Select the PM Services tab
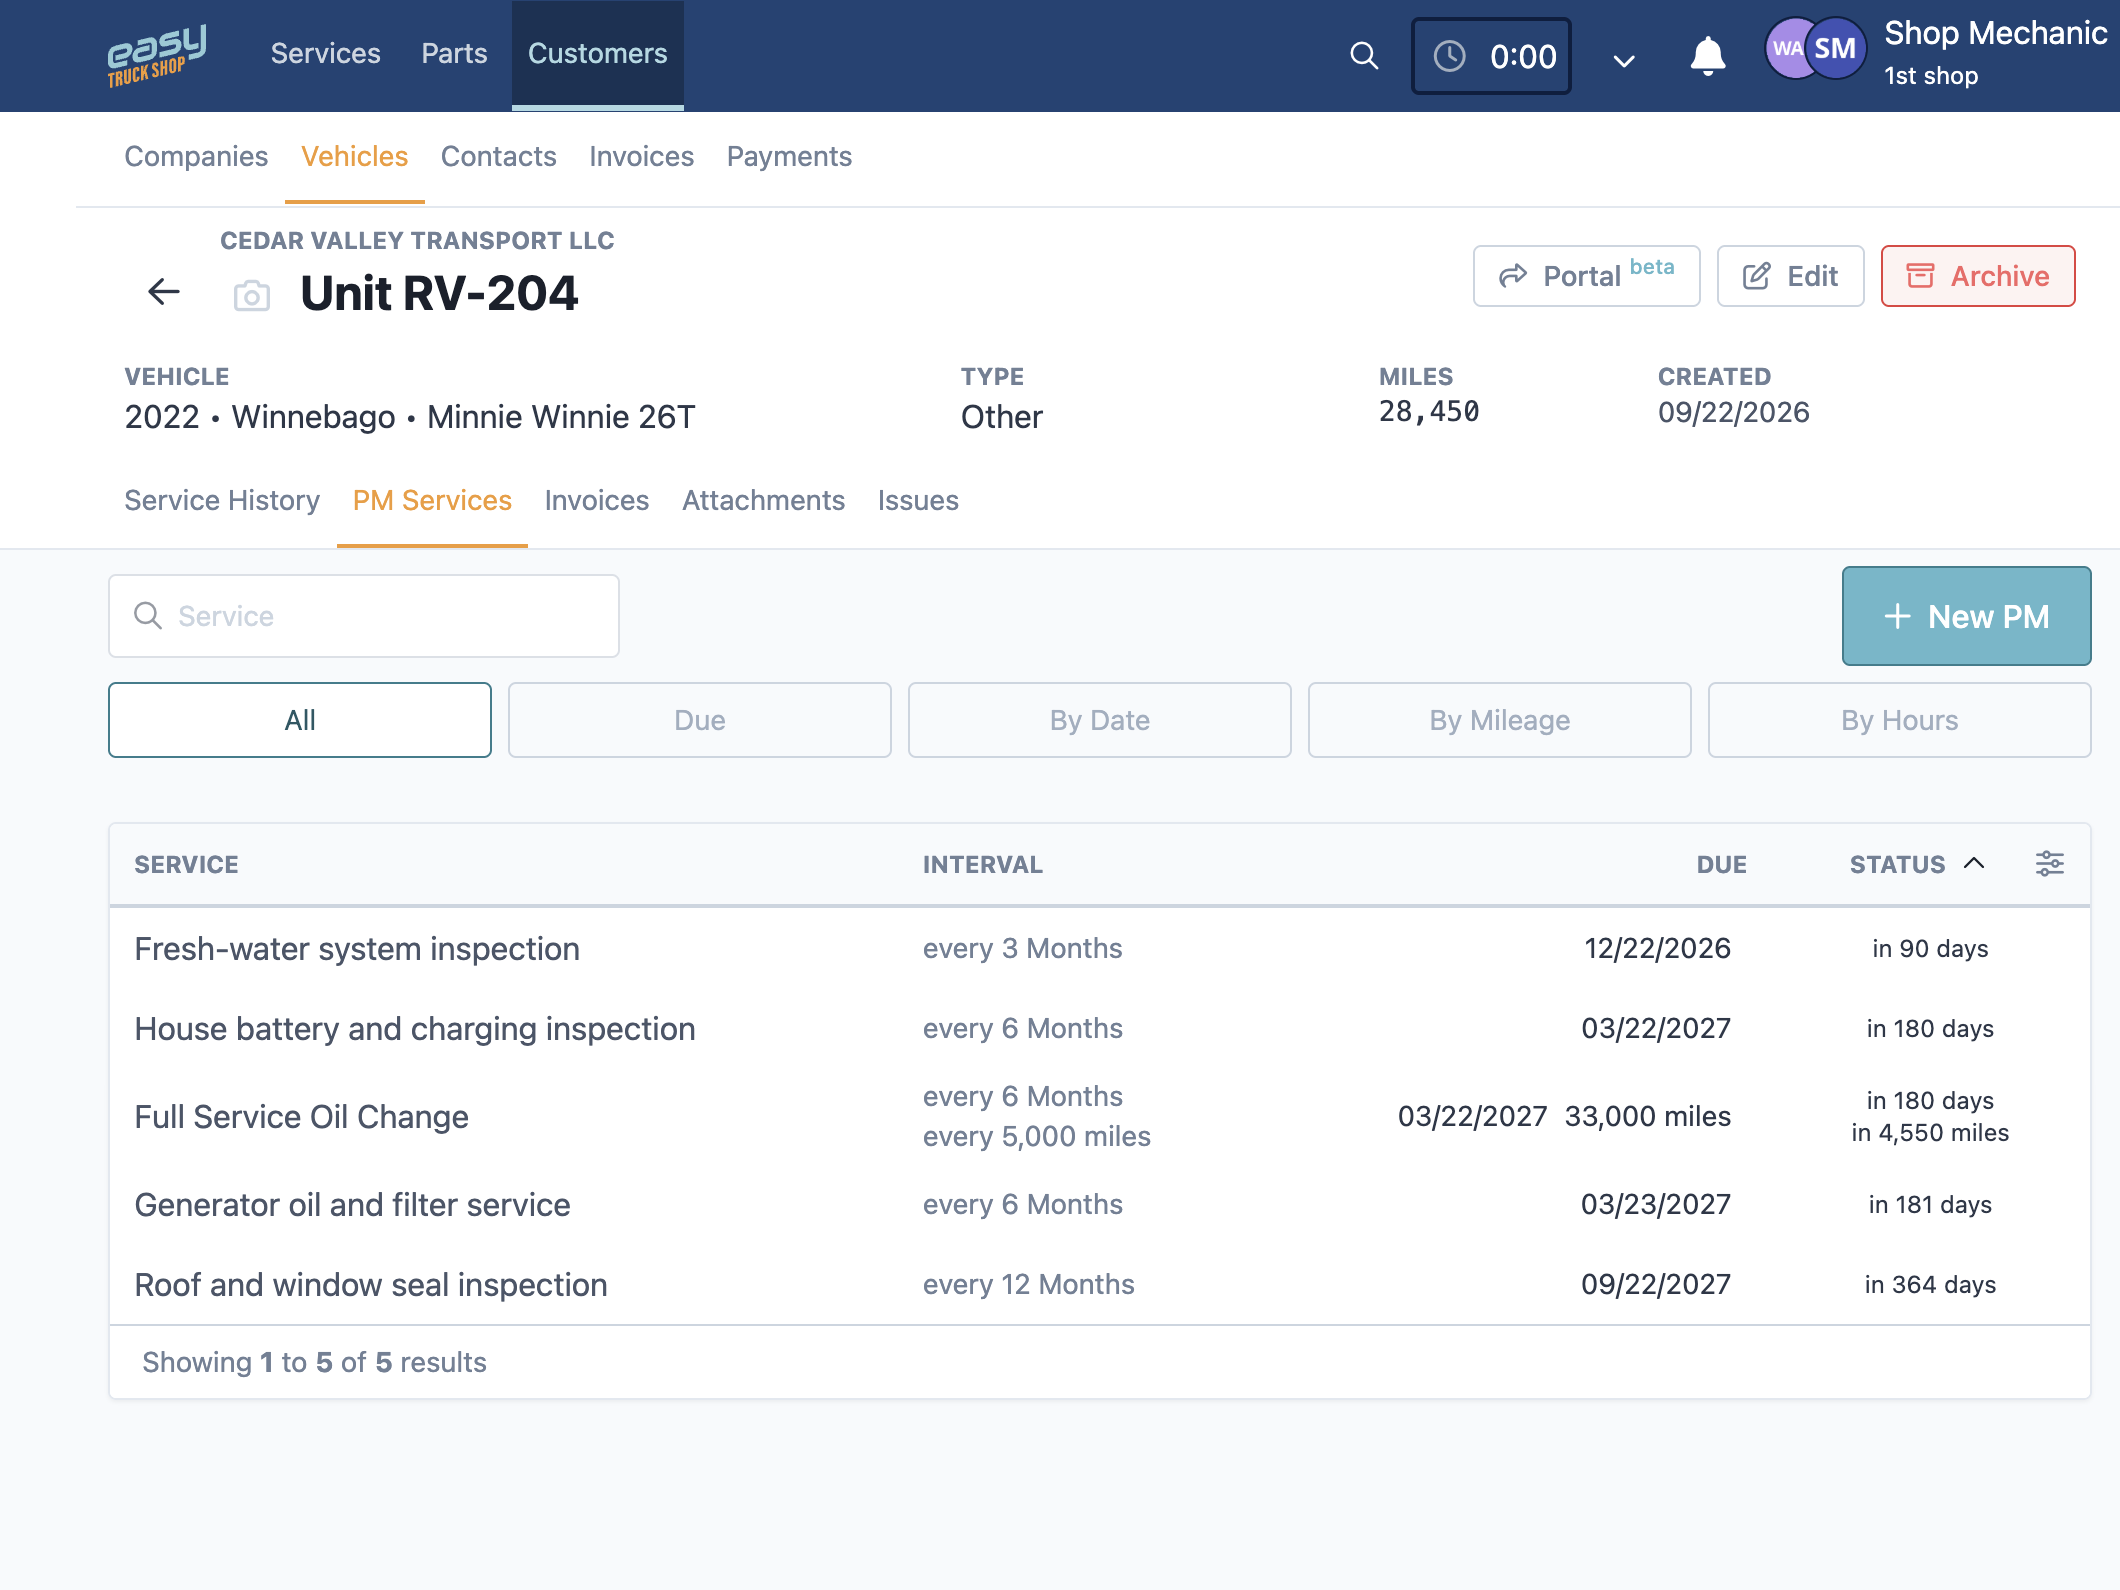 pyautogui.click(x=433, y=501)
